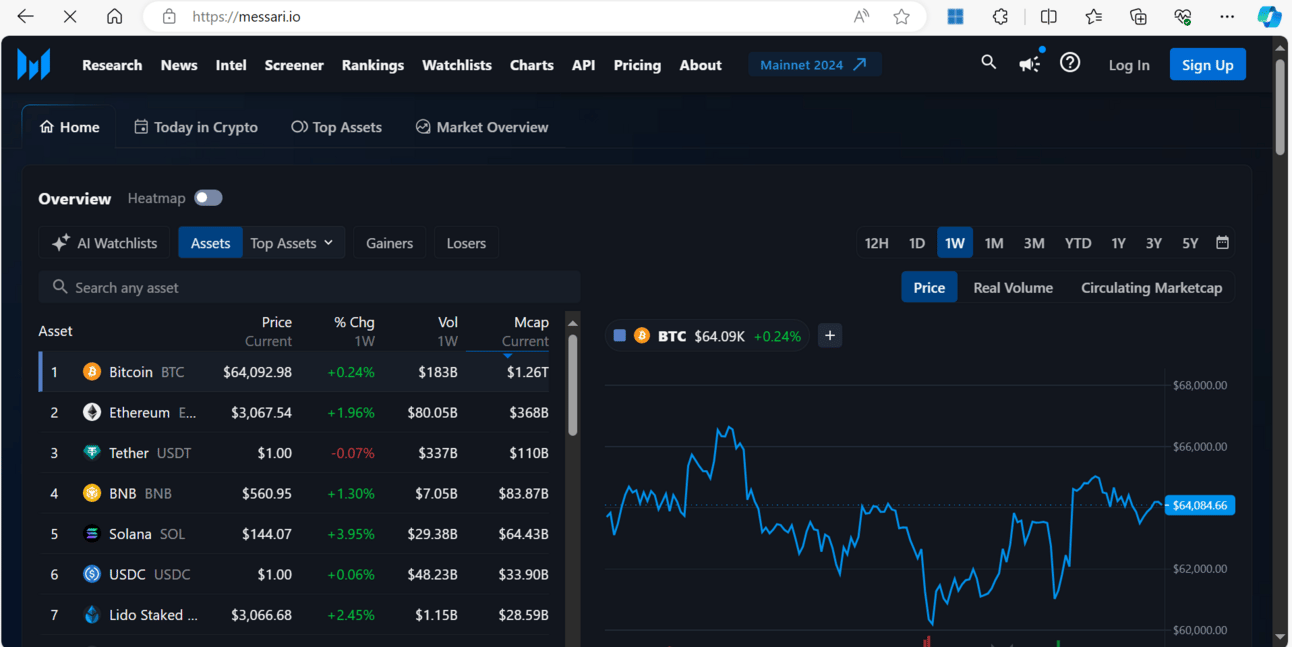Go back with the browser back arrow
Viewport: 1292px width, 647px height.
[x=26, y=16]
